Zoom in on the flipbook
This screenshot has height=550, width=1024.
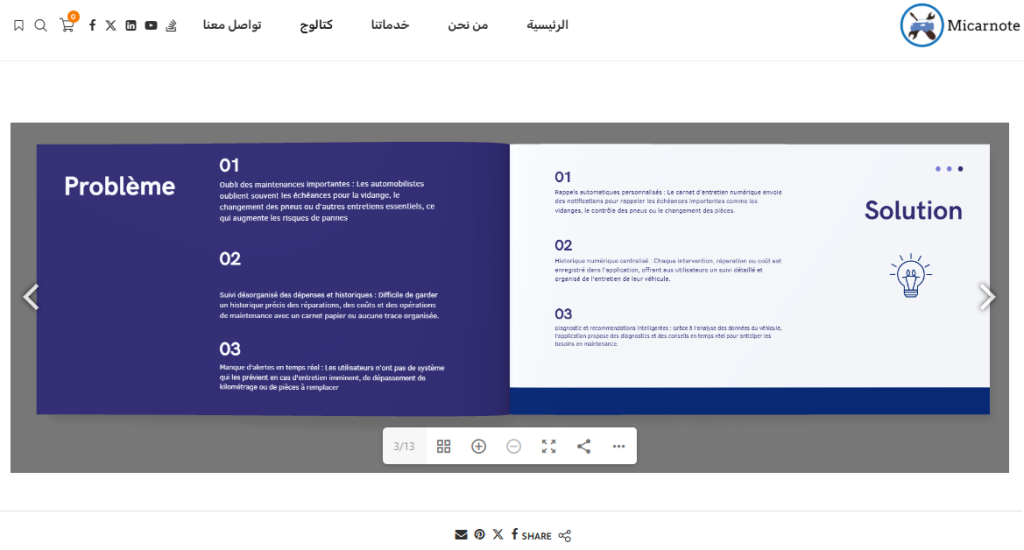tap(479, 446)
